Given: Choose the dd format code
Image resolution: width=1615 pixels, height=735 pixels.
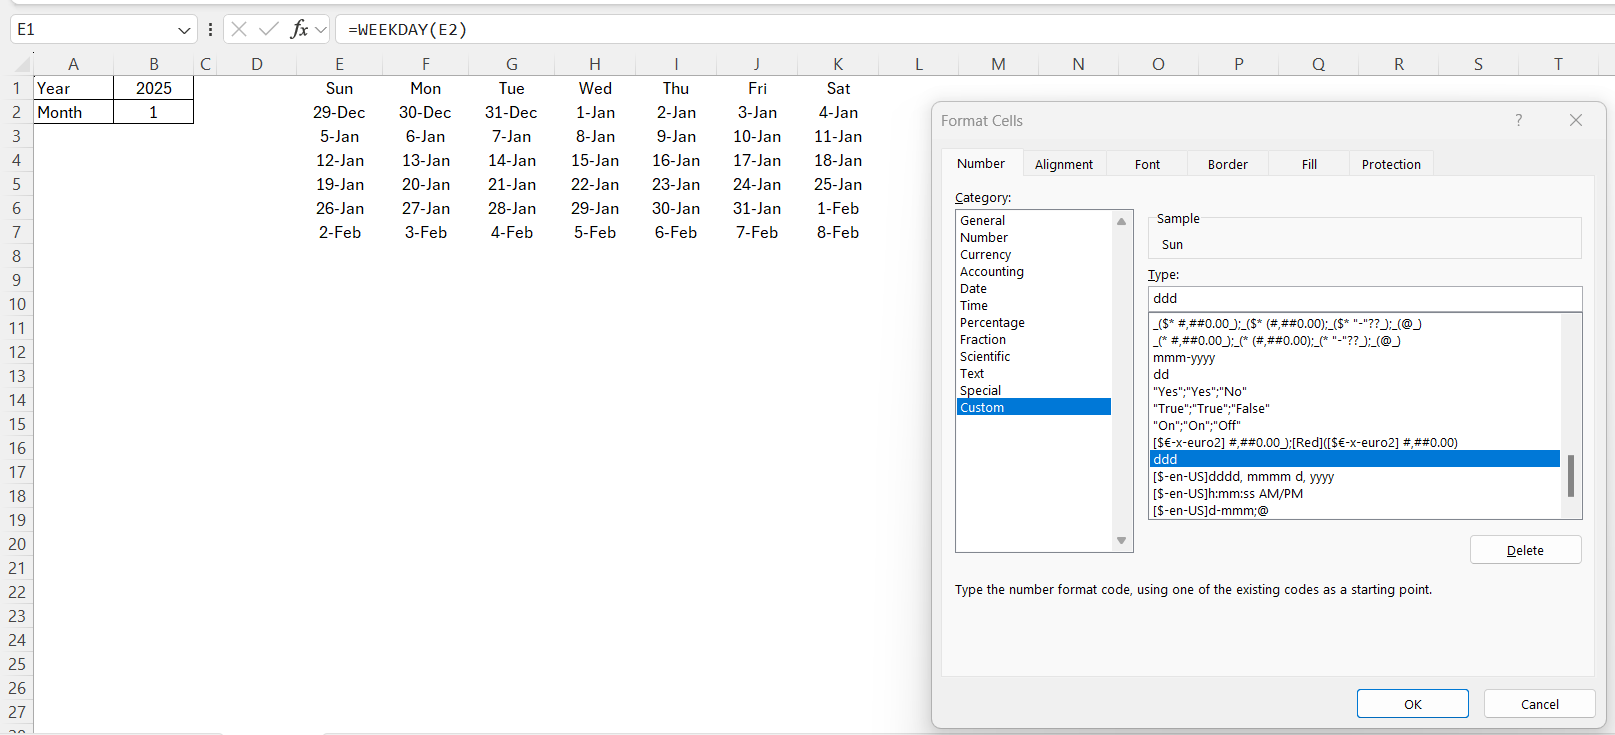Looking at the screenshot, I should 1354,374.
